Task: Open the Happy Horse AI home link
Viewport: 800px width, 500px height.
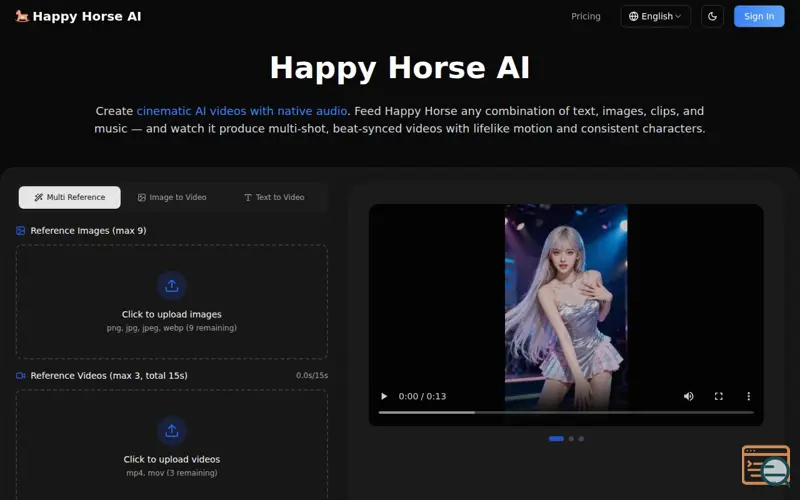Action: [78, 16]
